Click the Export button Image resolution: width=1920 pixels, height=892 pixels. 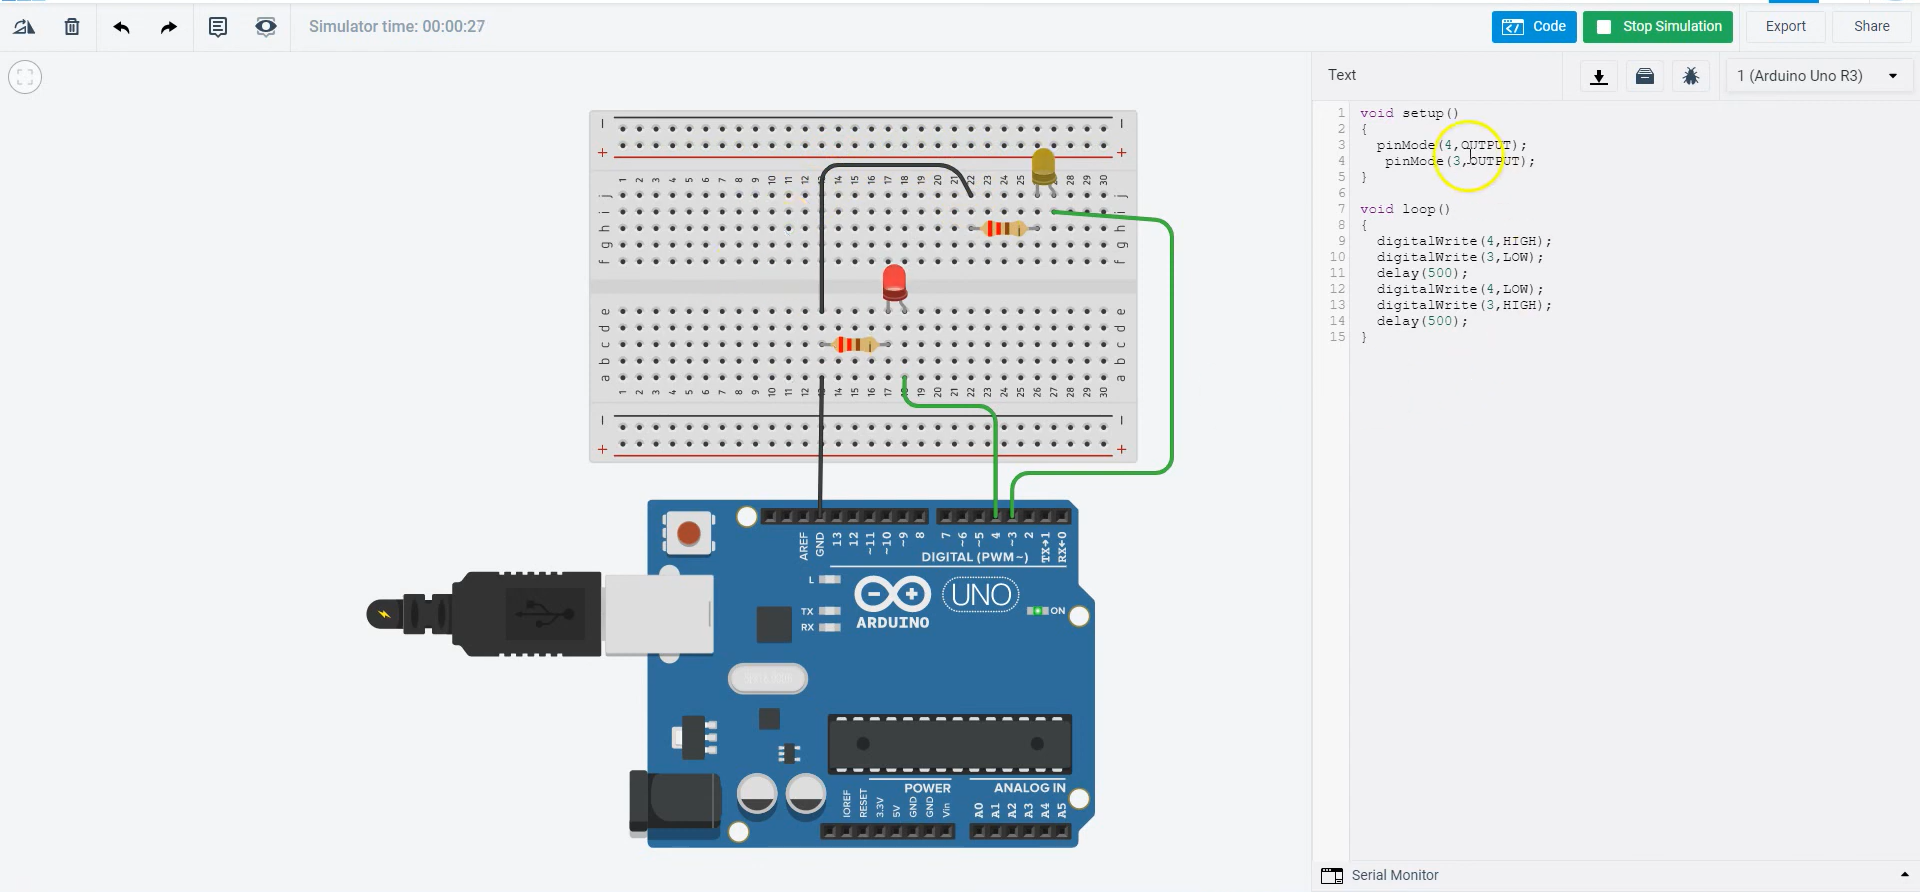click(x=1785, y=27)
